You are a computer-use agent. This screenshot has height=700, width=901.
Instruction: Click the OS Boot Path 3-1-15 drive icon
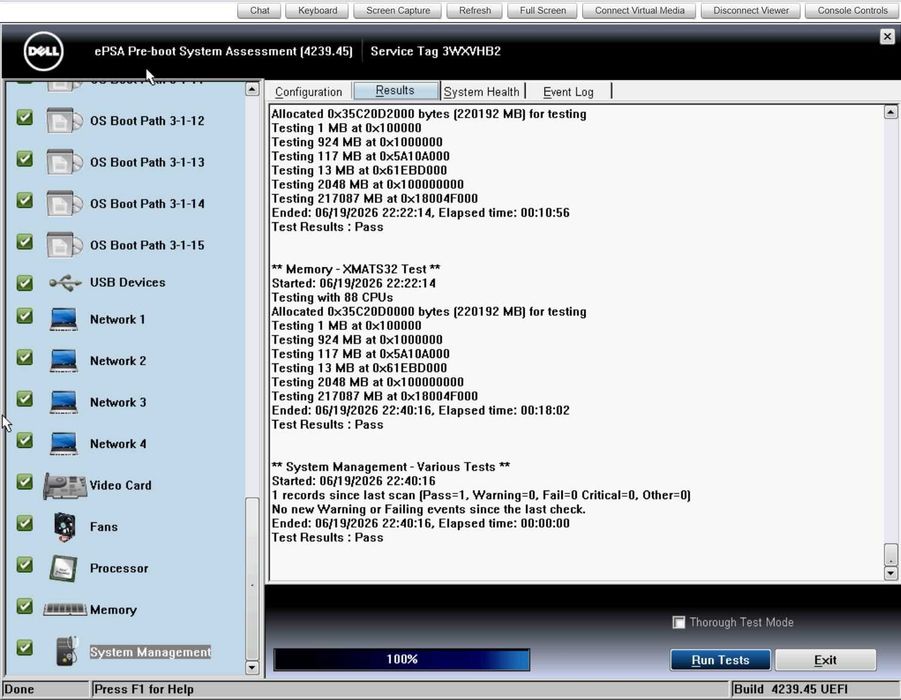pos(63,245)
